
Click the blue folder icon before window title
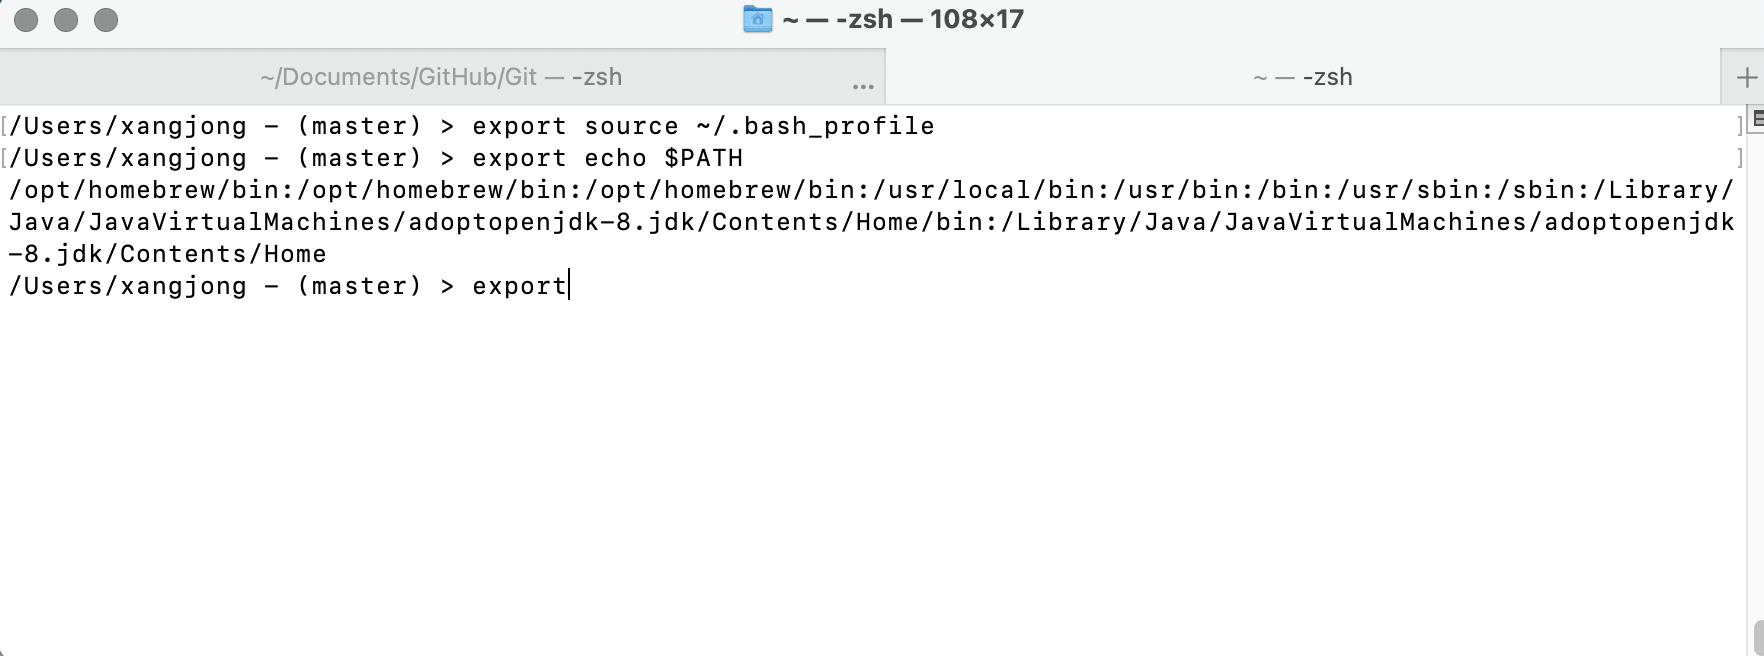pos(757,18)
